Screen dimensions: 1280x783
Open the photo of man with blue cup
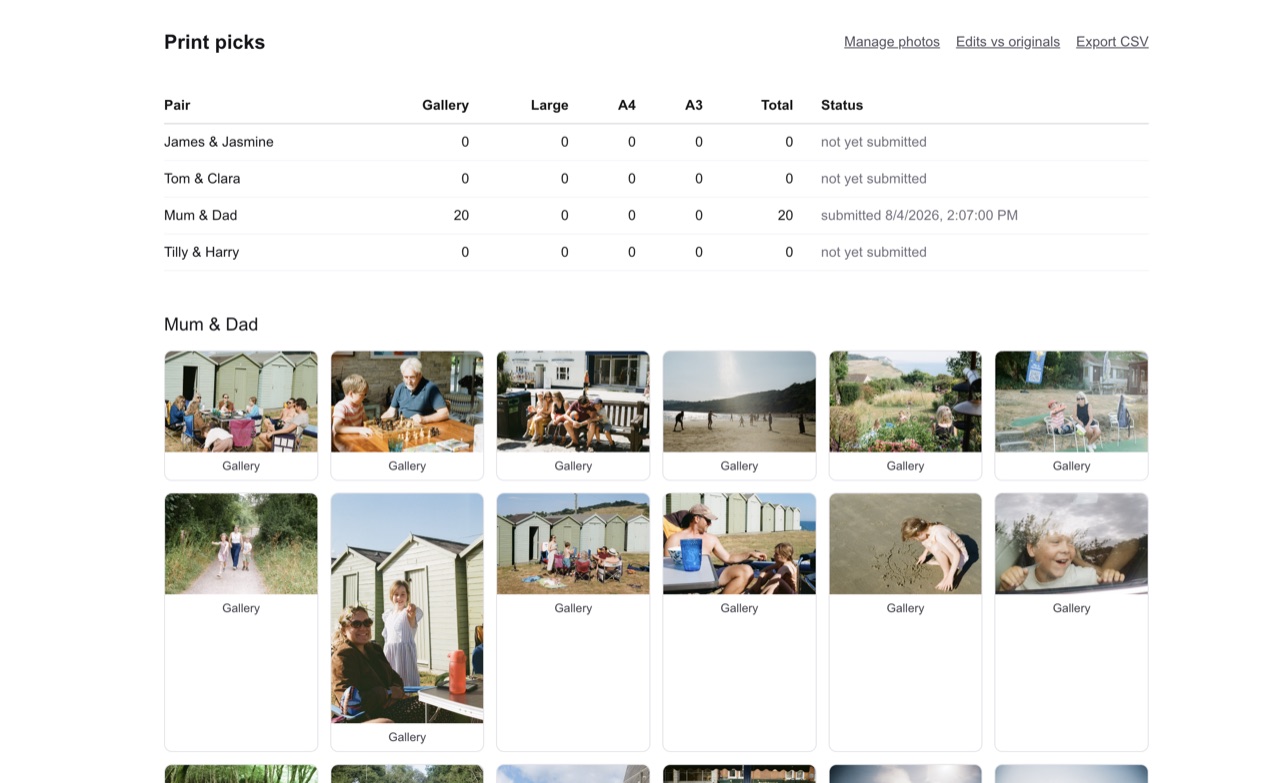[x=739, y=544]
